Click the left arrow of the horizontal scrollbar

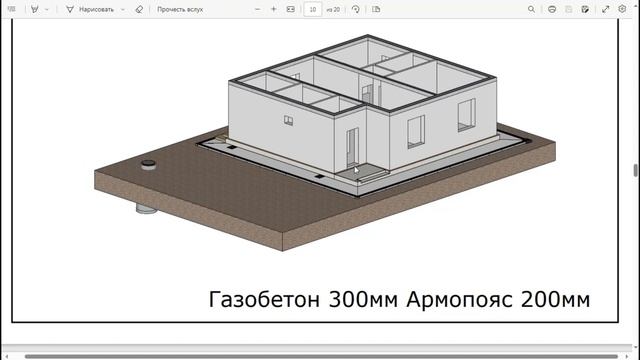pyautogui.click(x=6, y=357)
